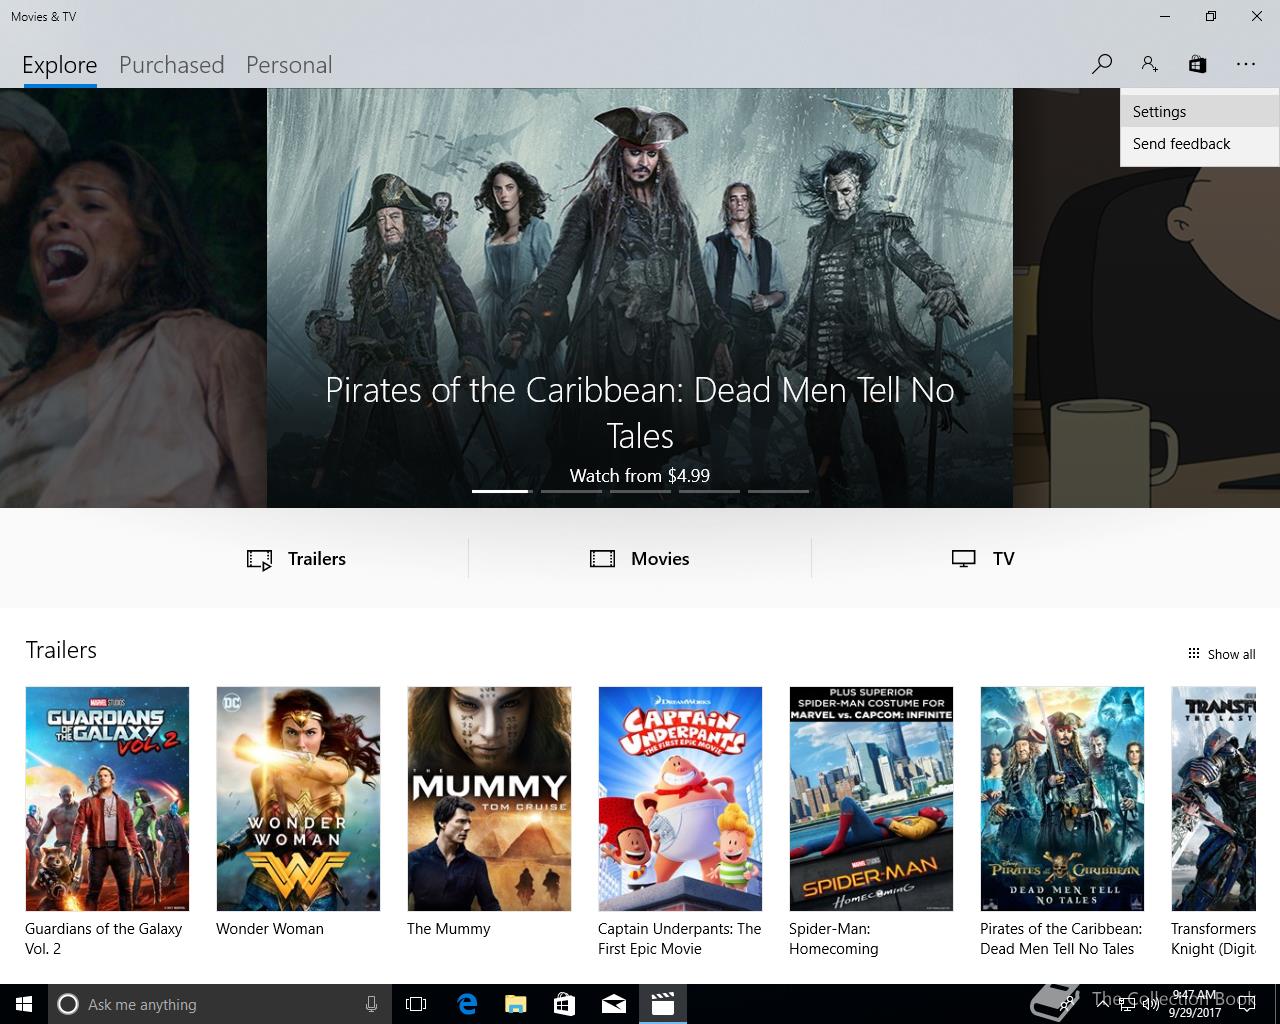Viewport: 1280px width, 1024px height.
Task: Click the Cortana circle icon
Action: [68, 1004]
